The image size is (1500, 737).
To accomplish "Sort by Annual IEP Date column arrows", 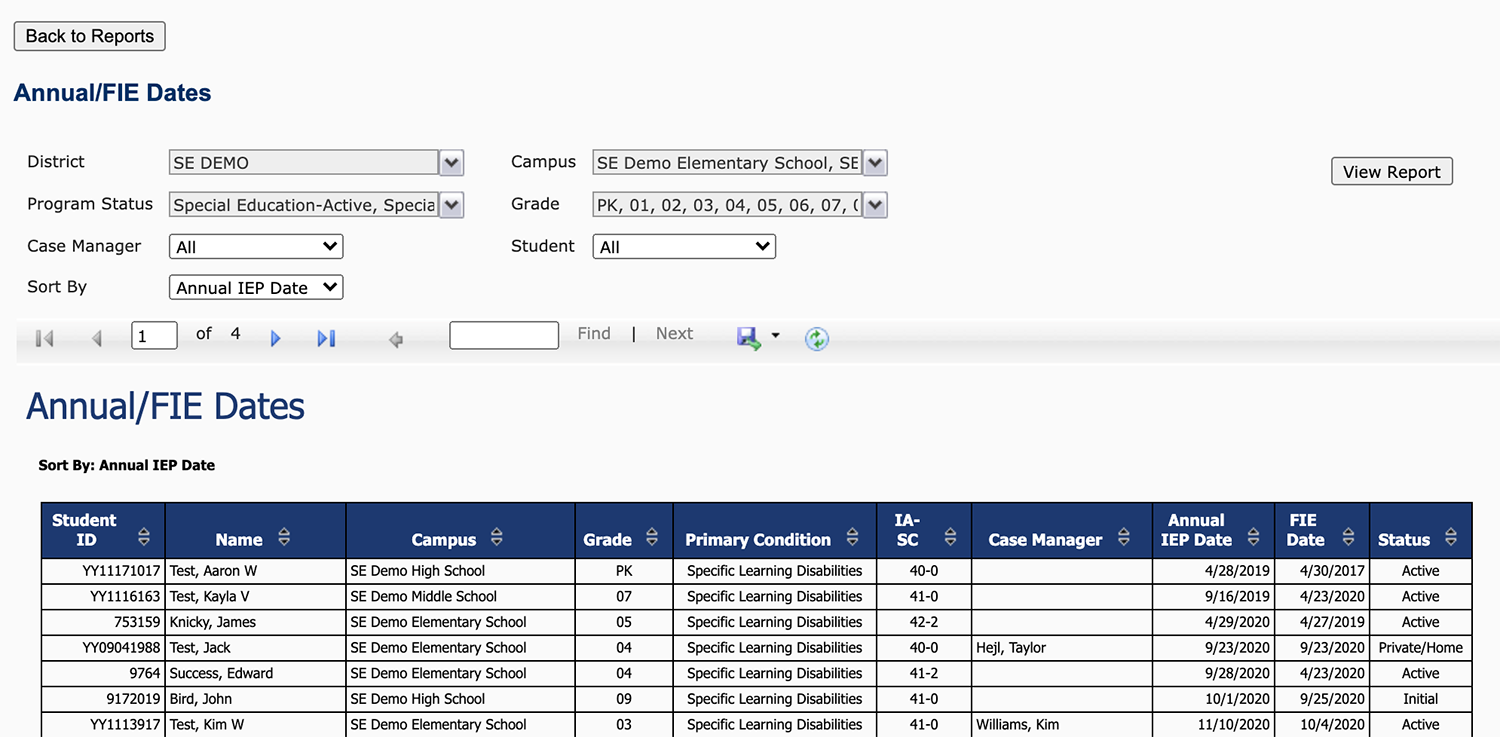I will tap(1253, 537).
